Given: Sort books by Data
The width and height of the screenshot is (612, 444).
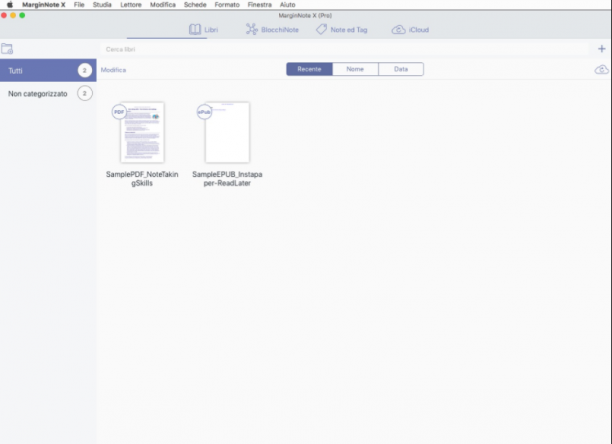Looking at the screenshot, I should 401,69.
